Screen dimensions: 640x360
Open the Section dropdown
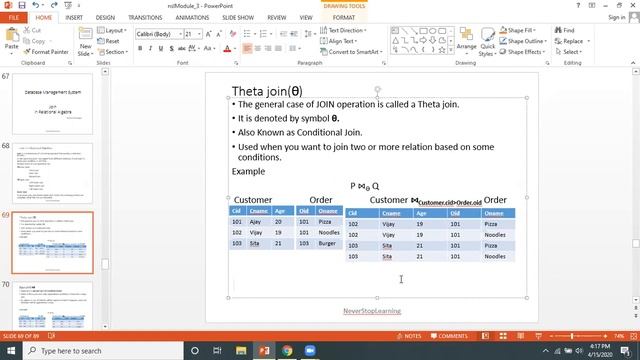pos(113,52)
